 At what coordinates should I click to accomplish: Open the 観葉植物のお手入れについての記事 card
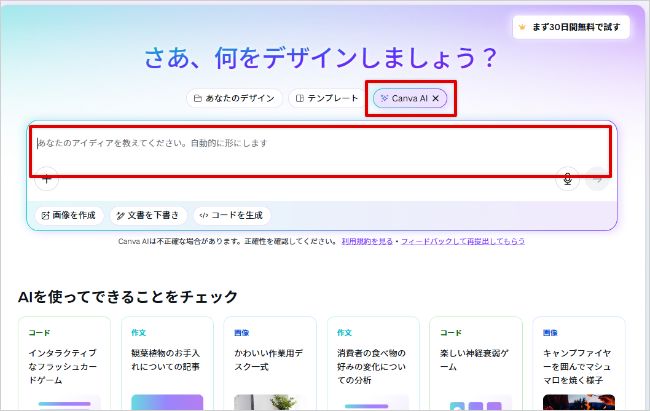pos(167,363)
